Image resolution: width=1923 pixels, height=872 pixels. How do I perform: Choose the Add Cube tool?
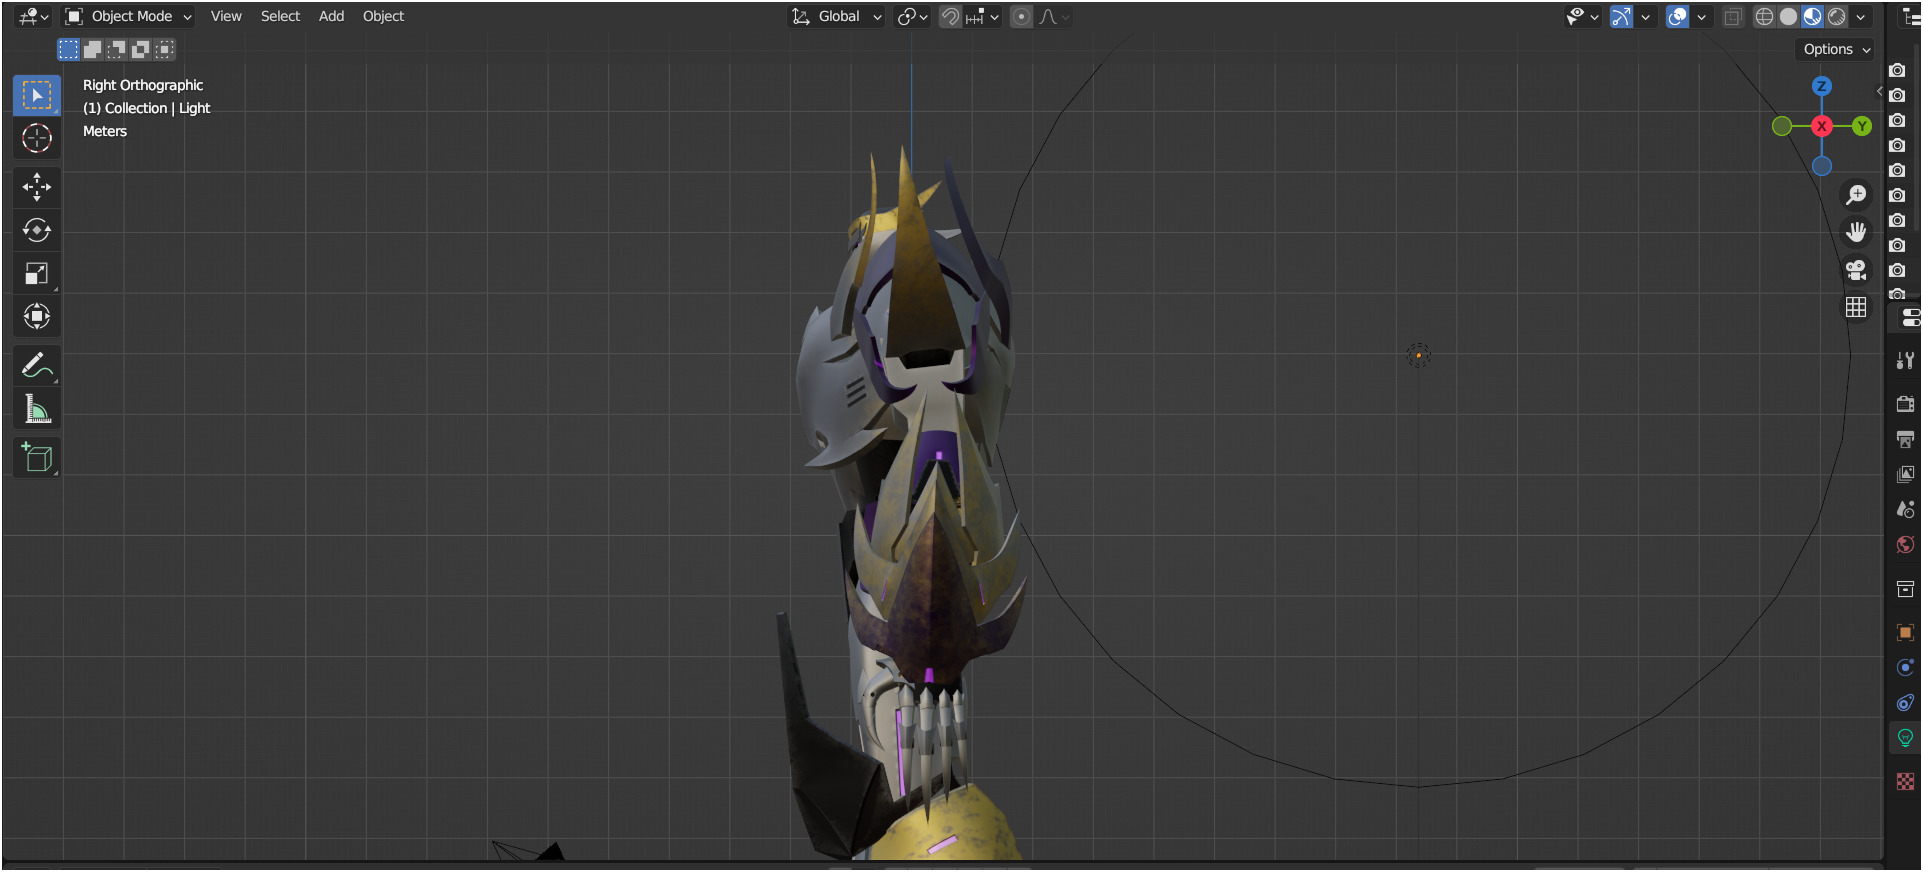pos(37,458)
